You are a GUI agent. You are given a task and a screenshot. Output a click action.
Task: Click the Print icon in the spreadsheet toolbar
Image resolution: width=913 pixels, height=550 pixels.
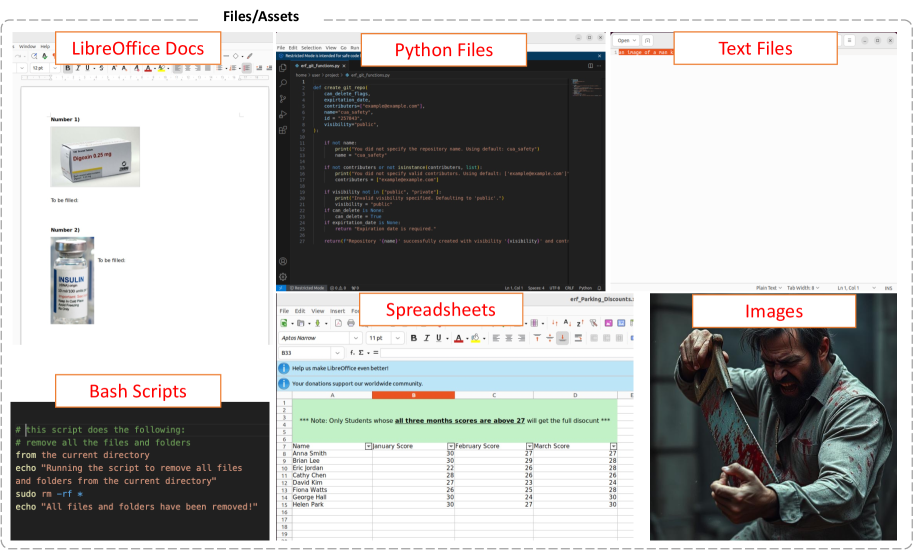(351, 323)
